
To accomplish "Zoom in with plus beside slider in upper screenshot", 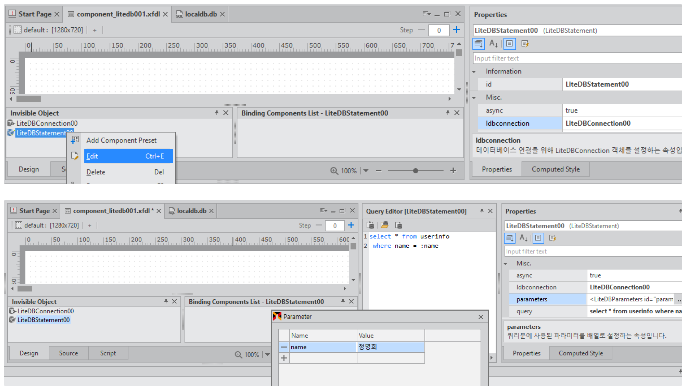I will point(453,170).
